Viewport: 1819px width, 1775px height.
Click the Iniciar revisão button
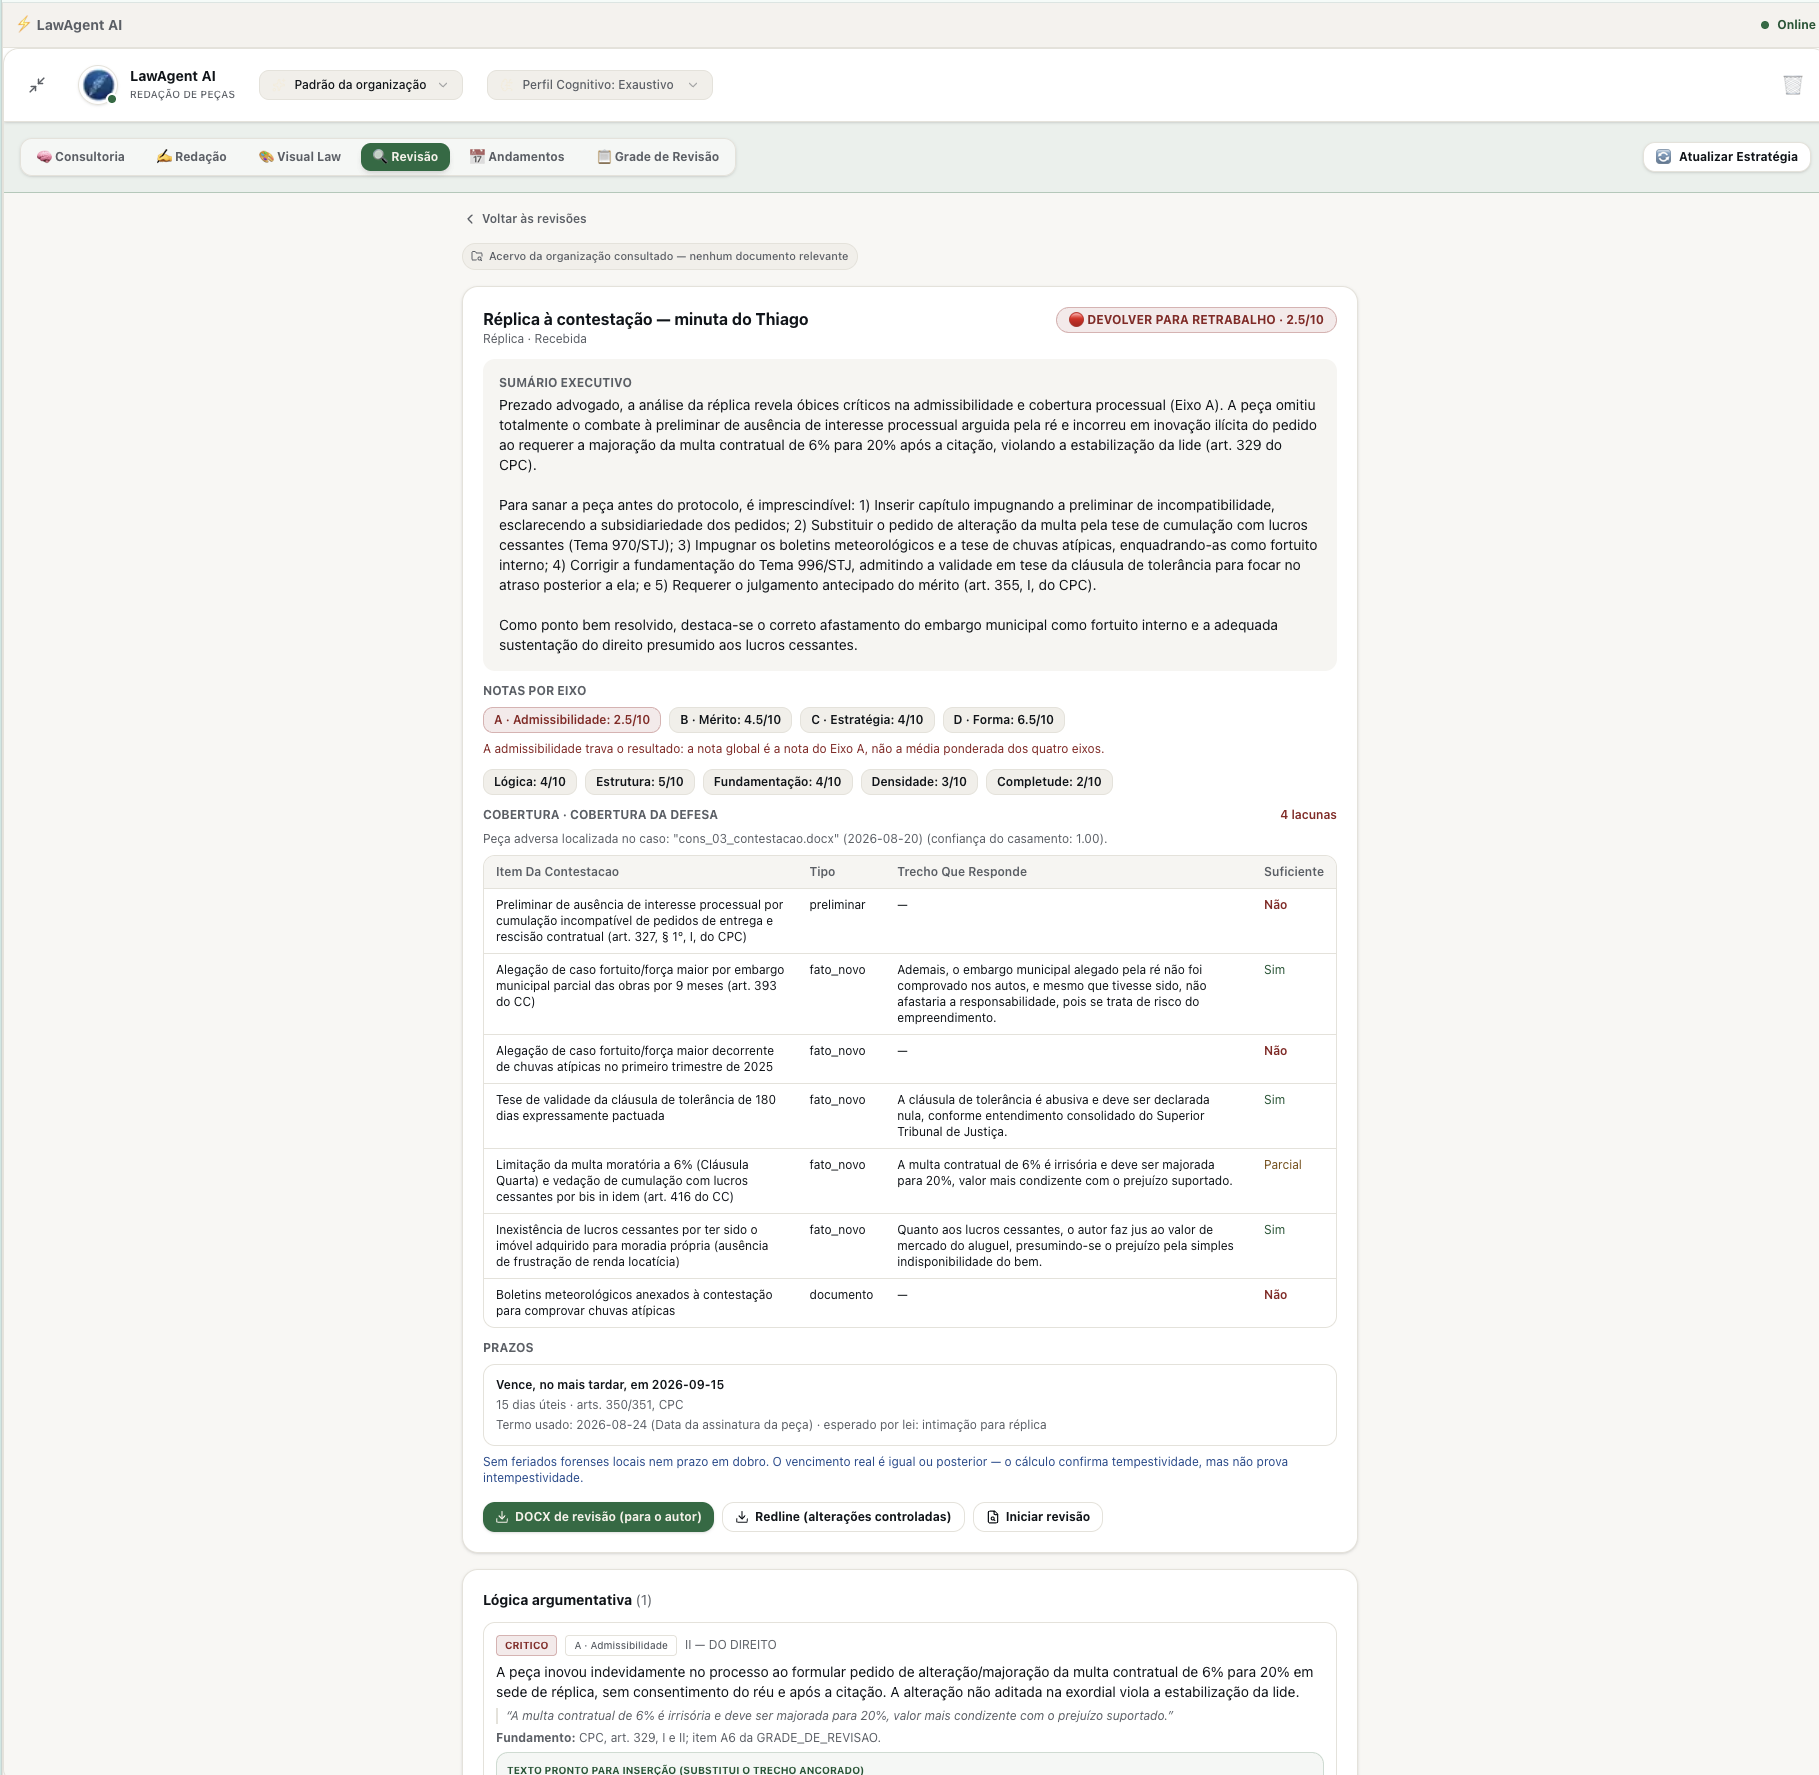[1038, 1517]
